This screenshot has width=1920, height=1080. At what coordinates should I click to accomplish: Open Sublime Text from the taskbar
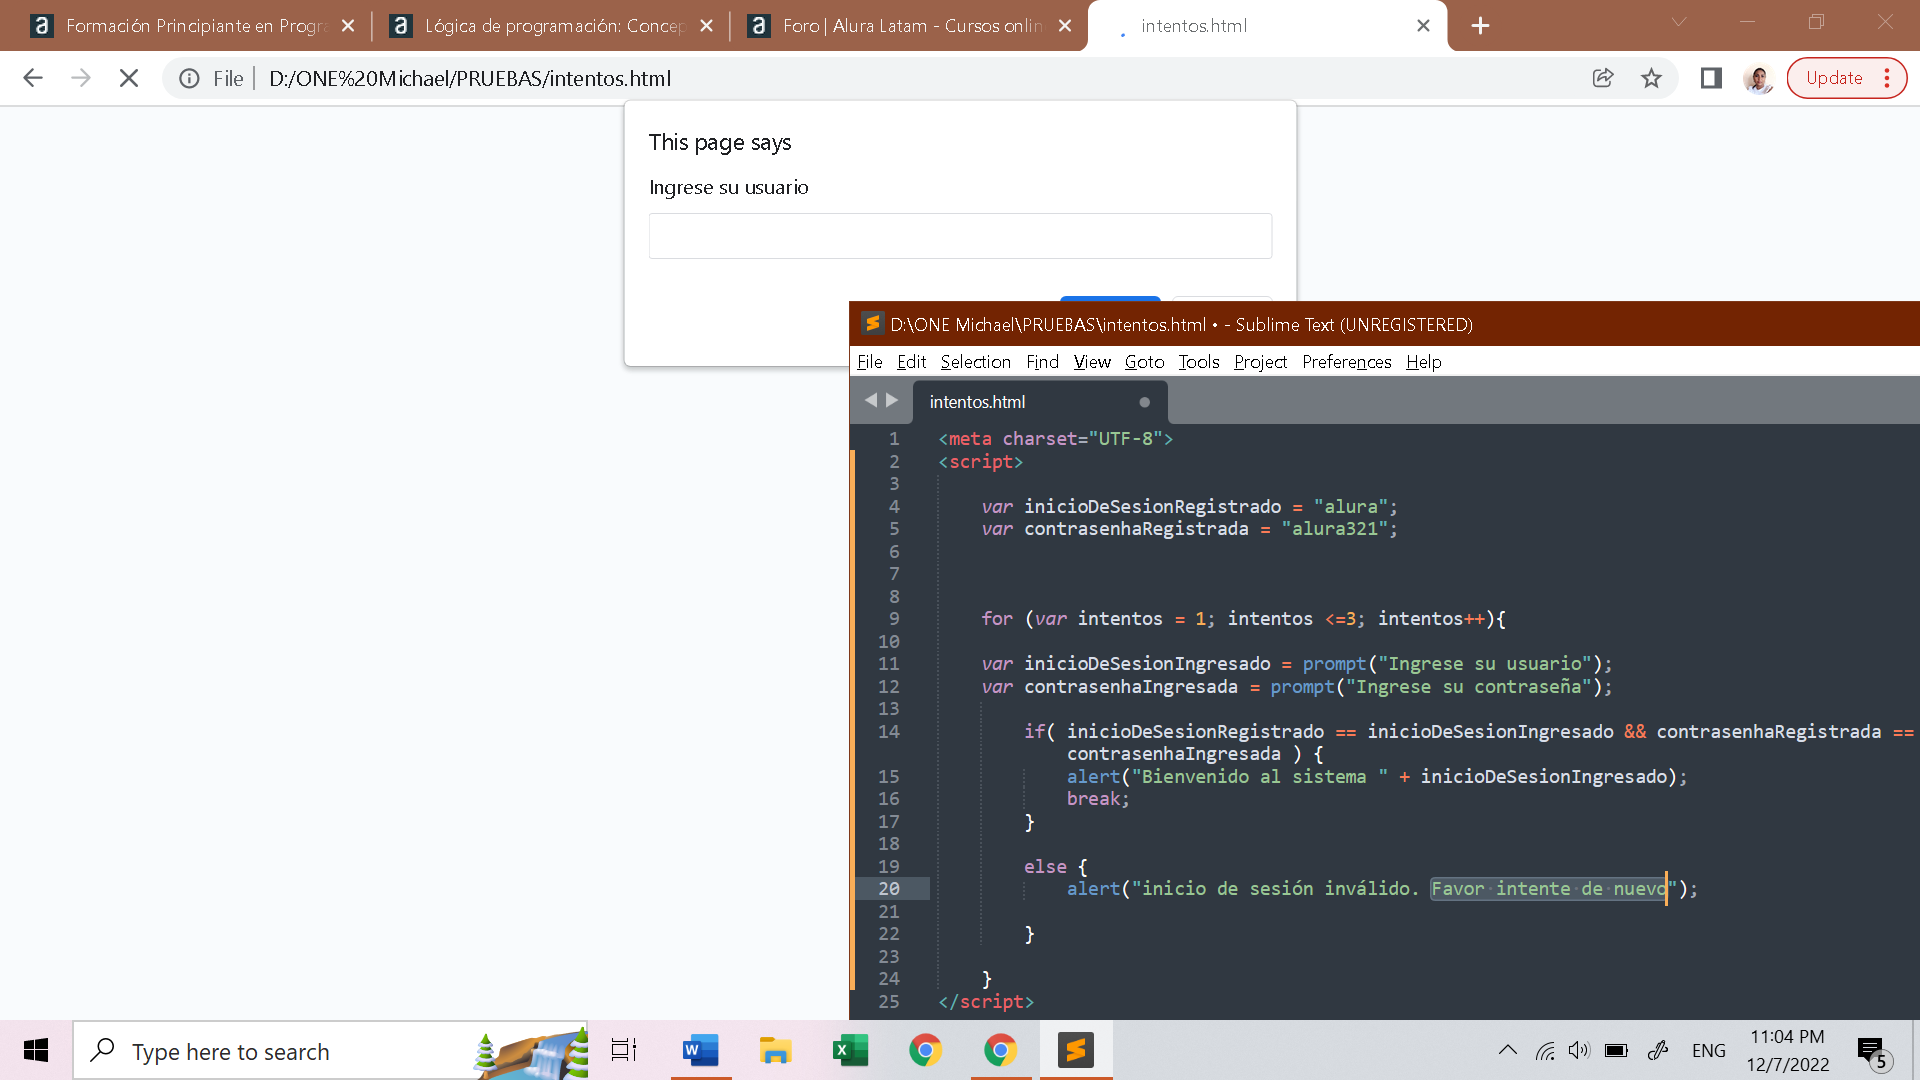point(1076,1050)
